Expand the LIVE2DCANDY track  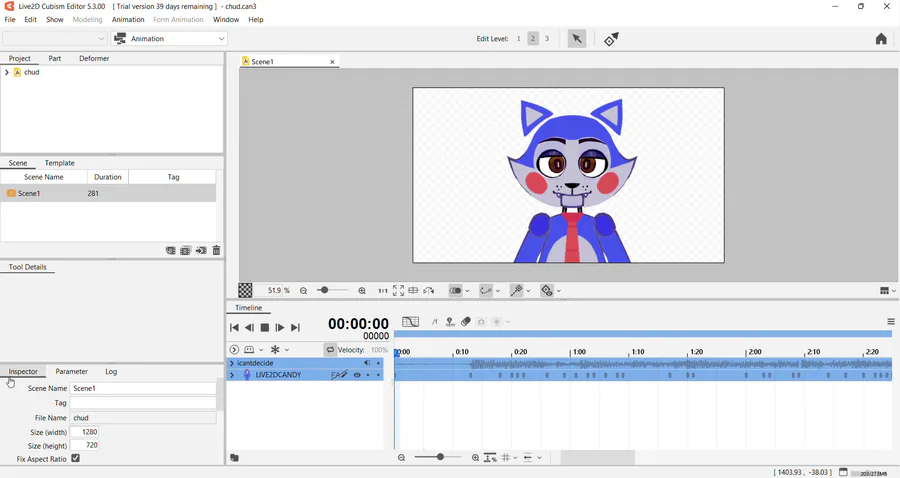click(232, 375)
